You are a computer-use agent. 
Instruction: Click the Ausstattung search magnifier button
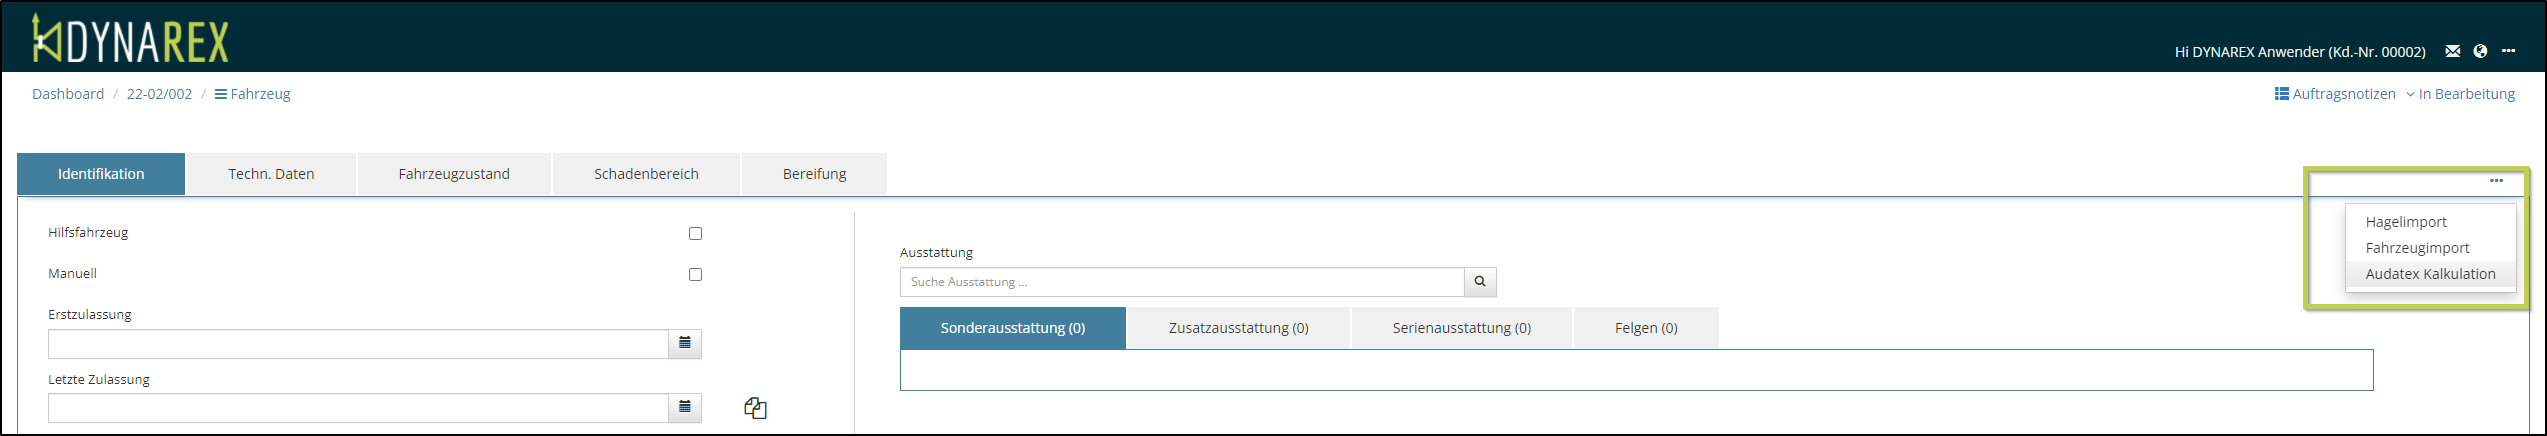1480,282
